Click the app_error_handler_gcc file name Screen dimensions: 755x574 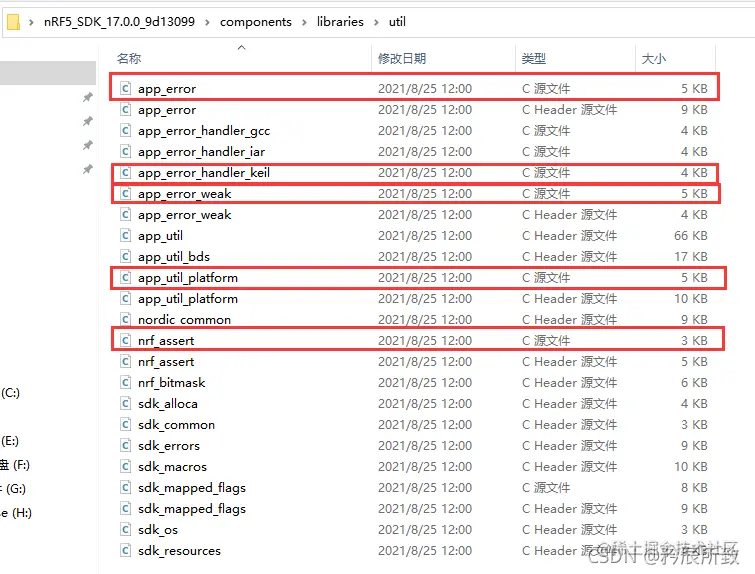(x=204, y=131)
